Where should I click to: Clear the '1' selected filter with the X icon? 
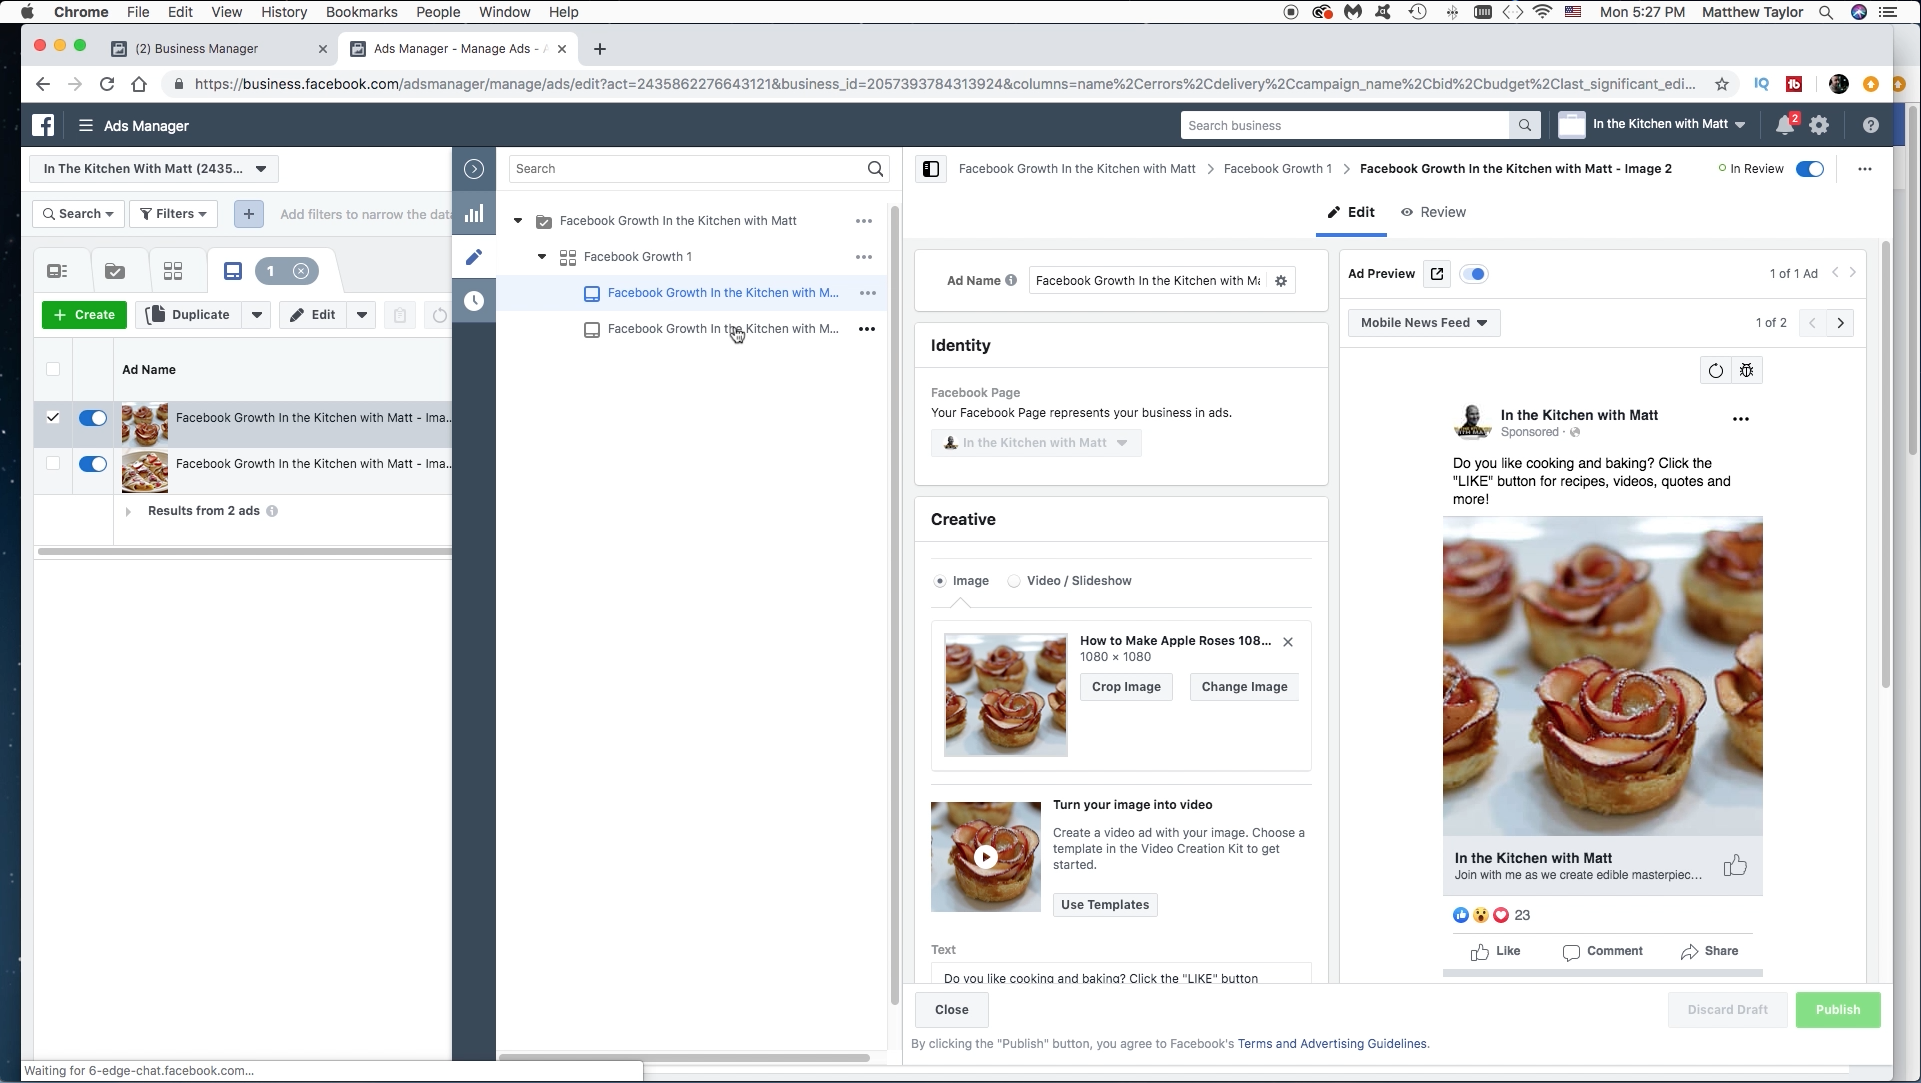[301, 271]
